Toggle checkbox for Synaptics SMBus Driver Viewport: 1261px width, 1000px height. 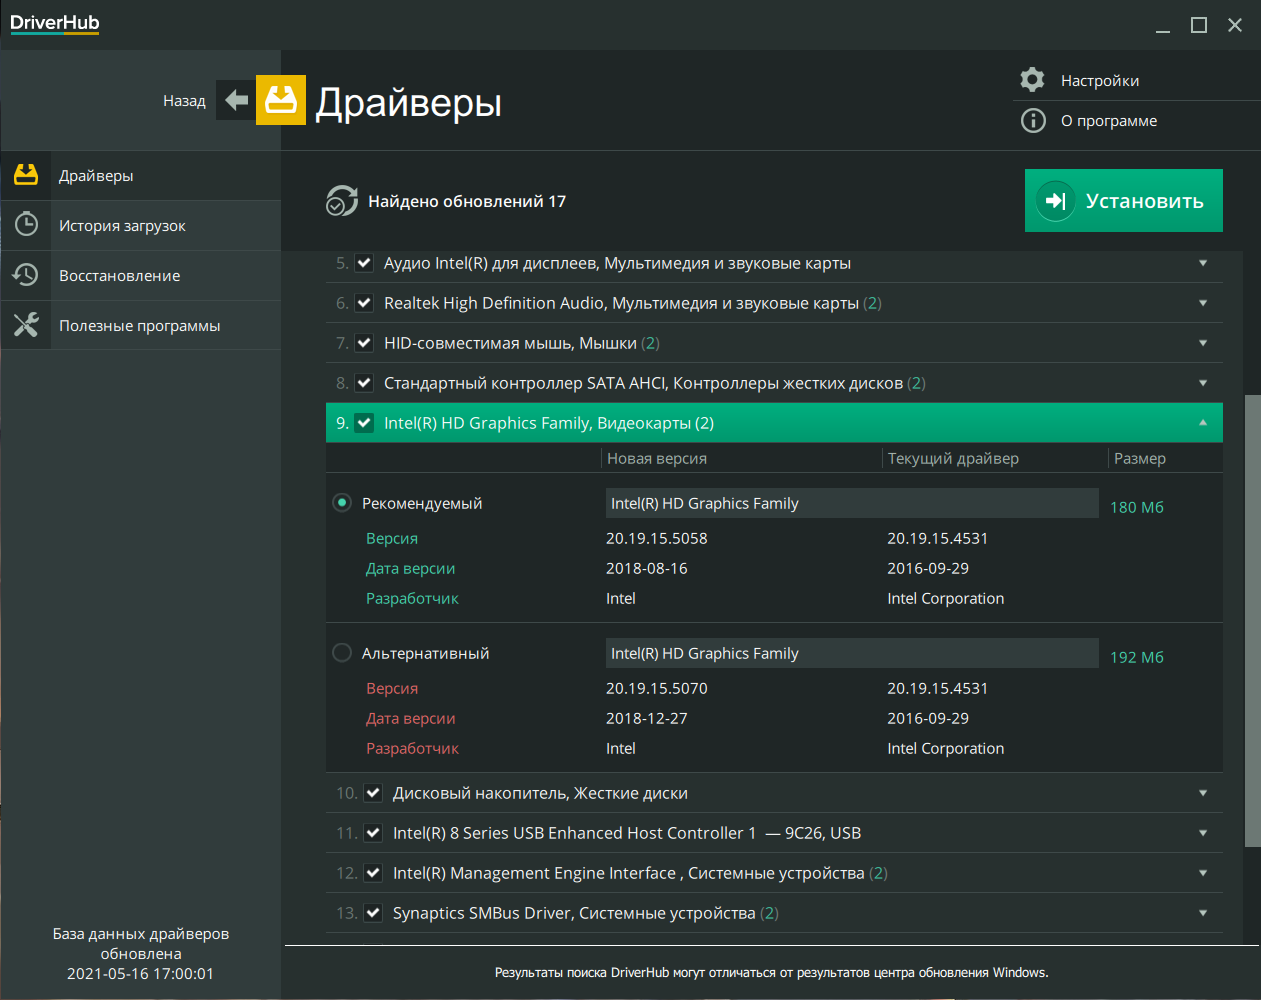373,912
